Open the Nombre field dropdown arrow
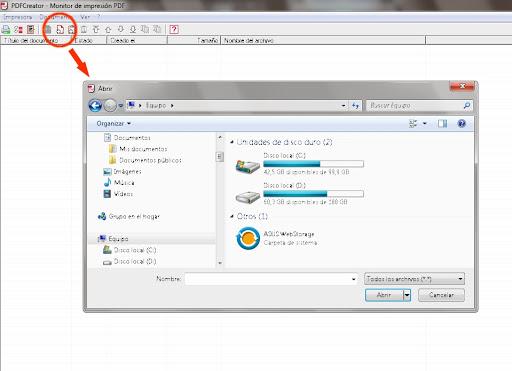512x371 pixels. click(353, 279)
